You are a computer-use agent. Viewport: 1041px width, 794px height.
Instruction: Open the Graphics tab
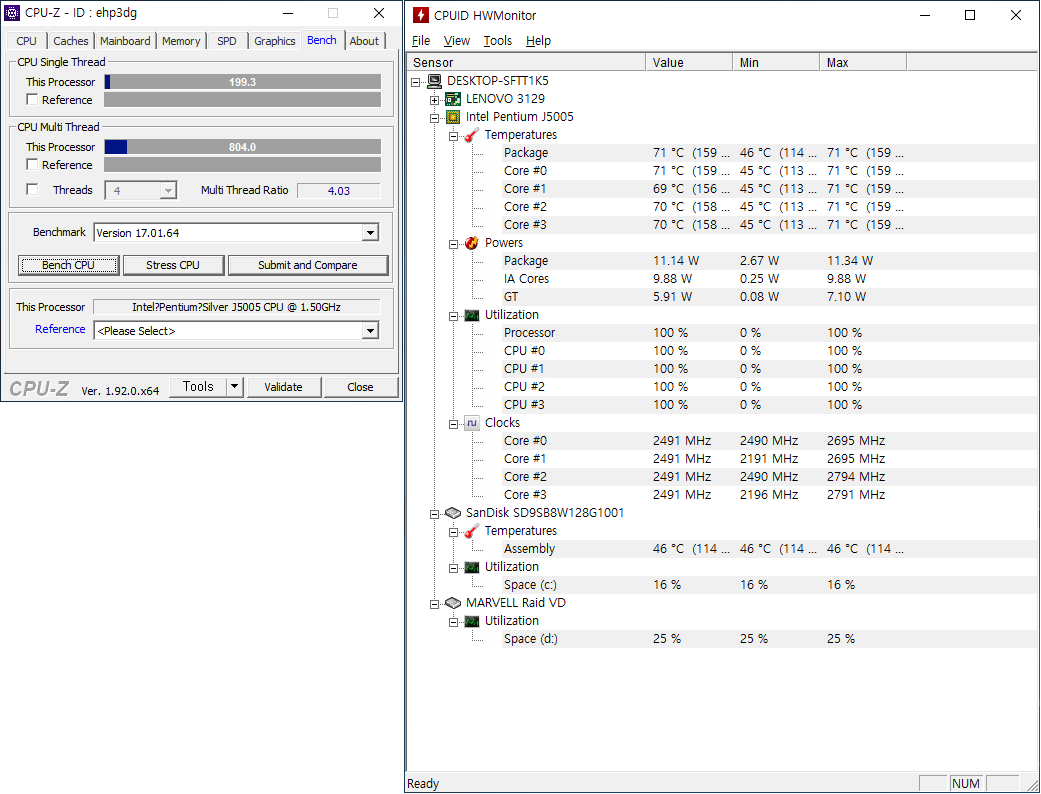[x=274, y=40]
